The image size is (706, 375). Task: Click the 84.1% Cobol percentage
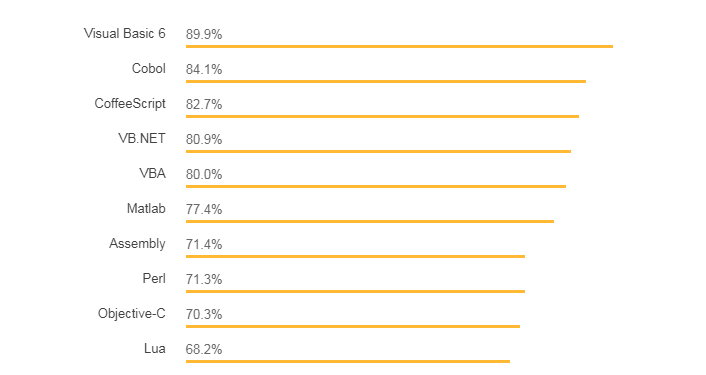click(x=204, y=70)
